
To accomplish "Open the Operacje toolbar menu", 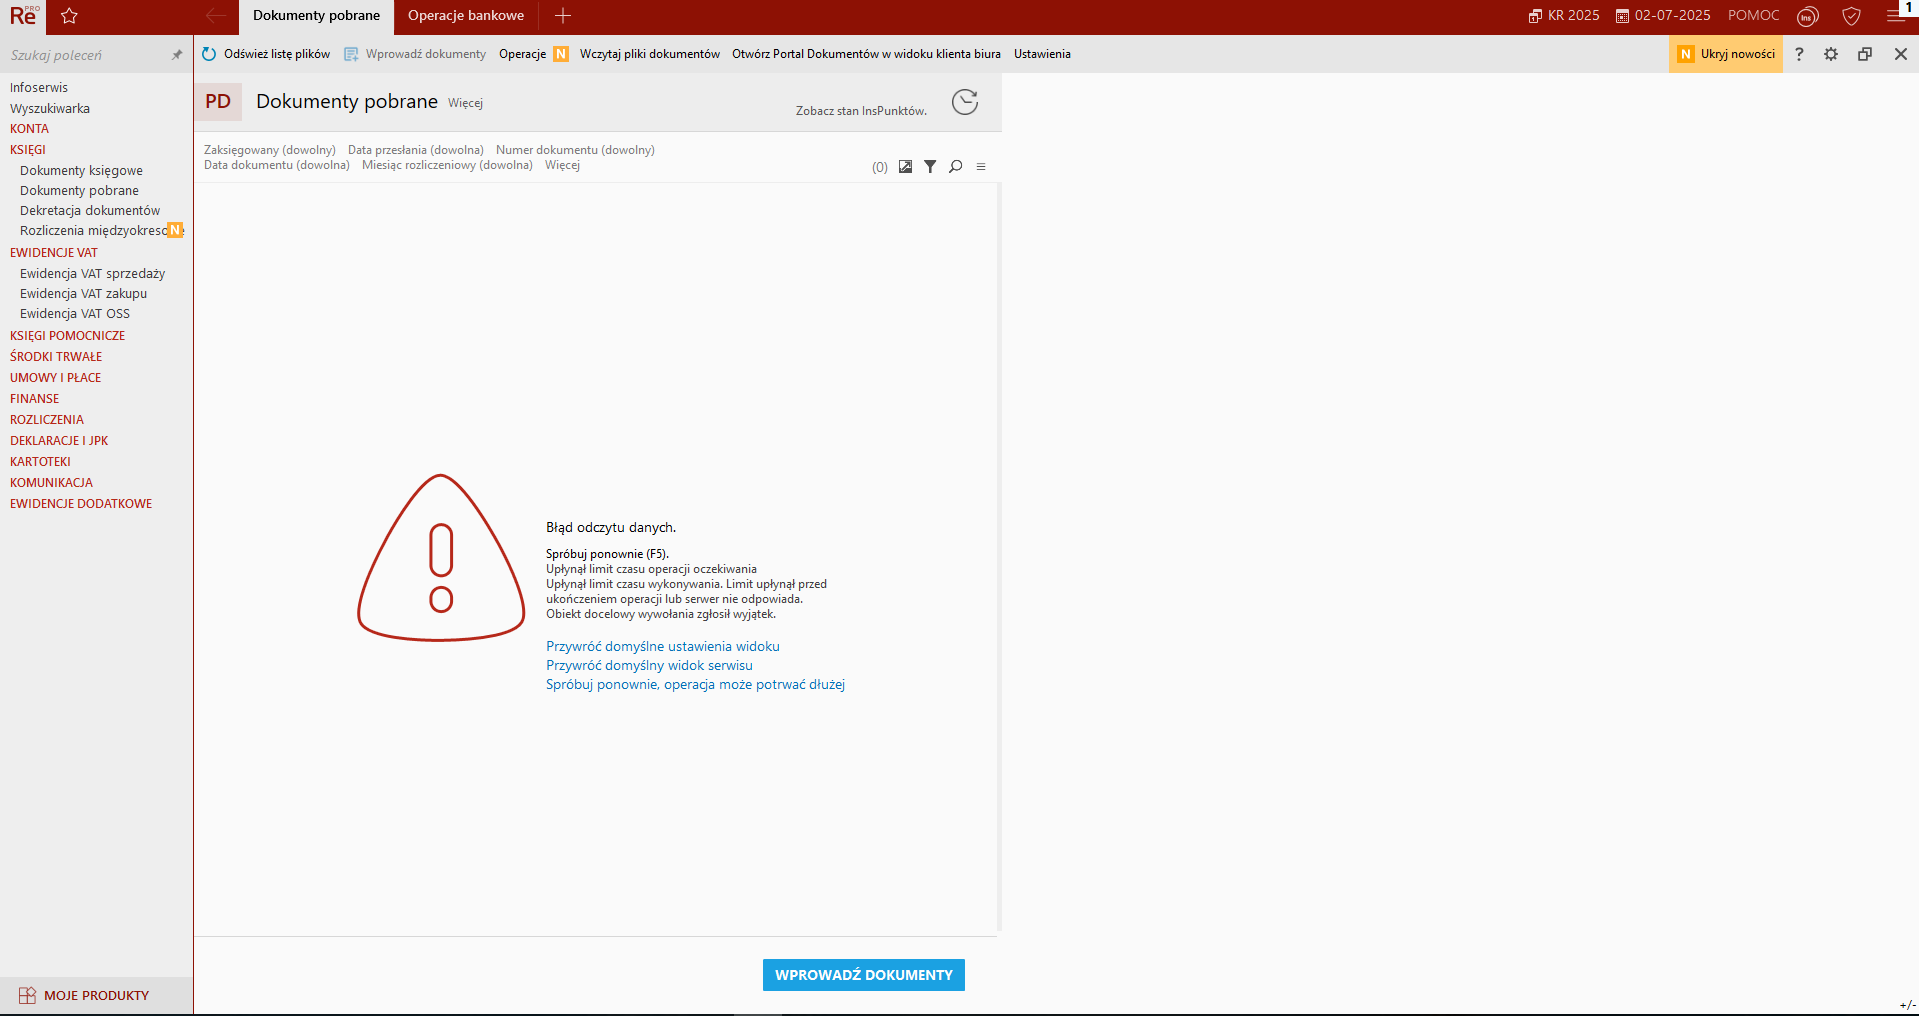I will [x=522, y=54].
